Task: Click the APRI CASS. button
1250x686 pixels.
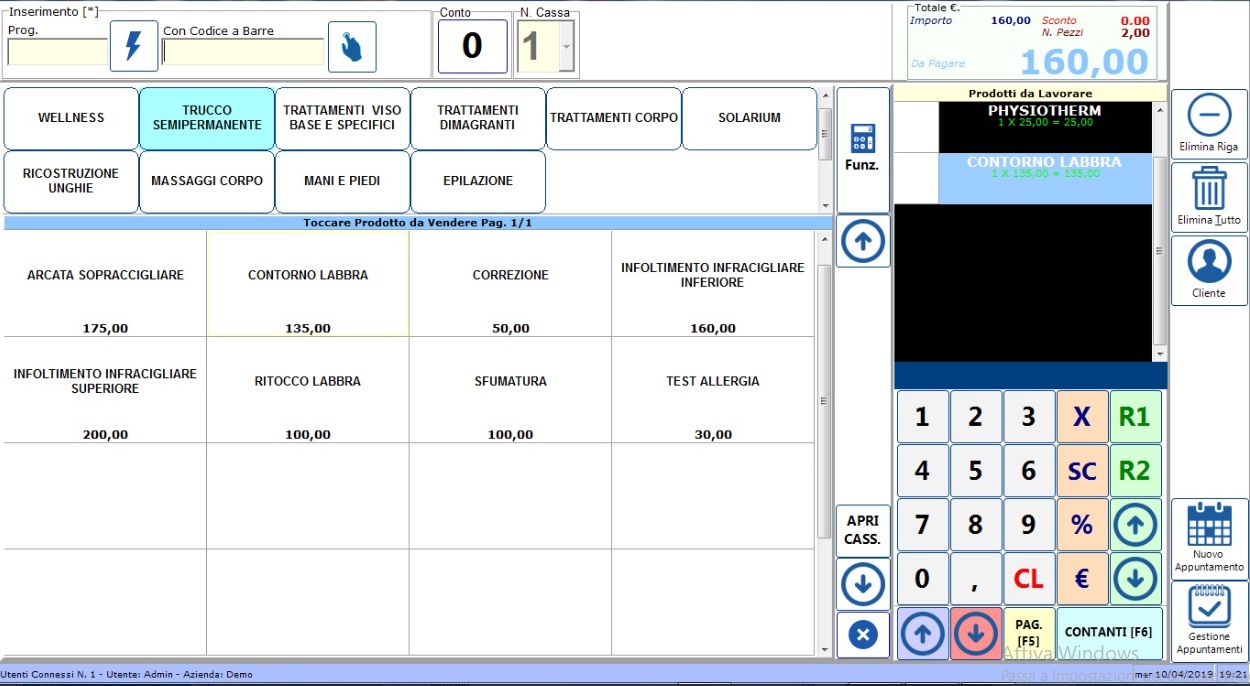Action: pyautogui.click(x=863, y=531)
